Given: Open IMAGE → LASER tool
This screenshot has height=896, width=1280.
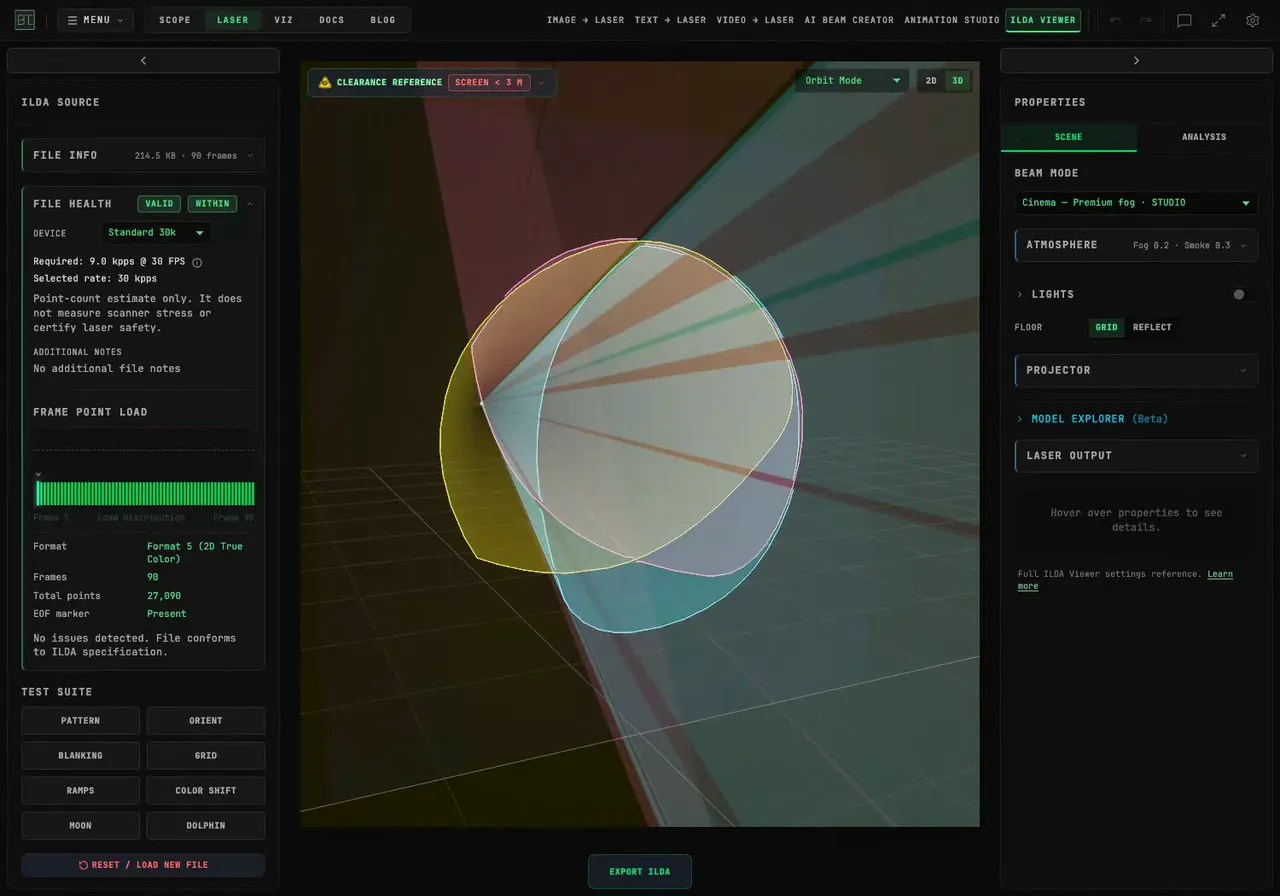Looking at the screenshot, I should (585, 20).
